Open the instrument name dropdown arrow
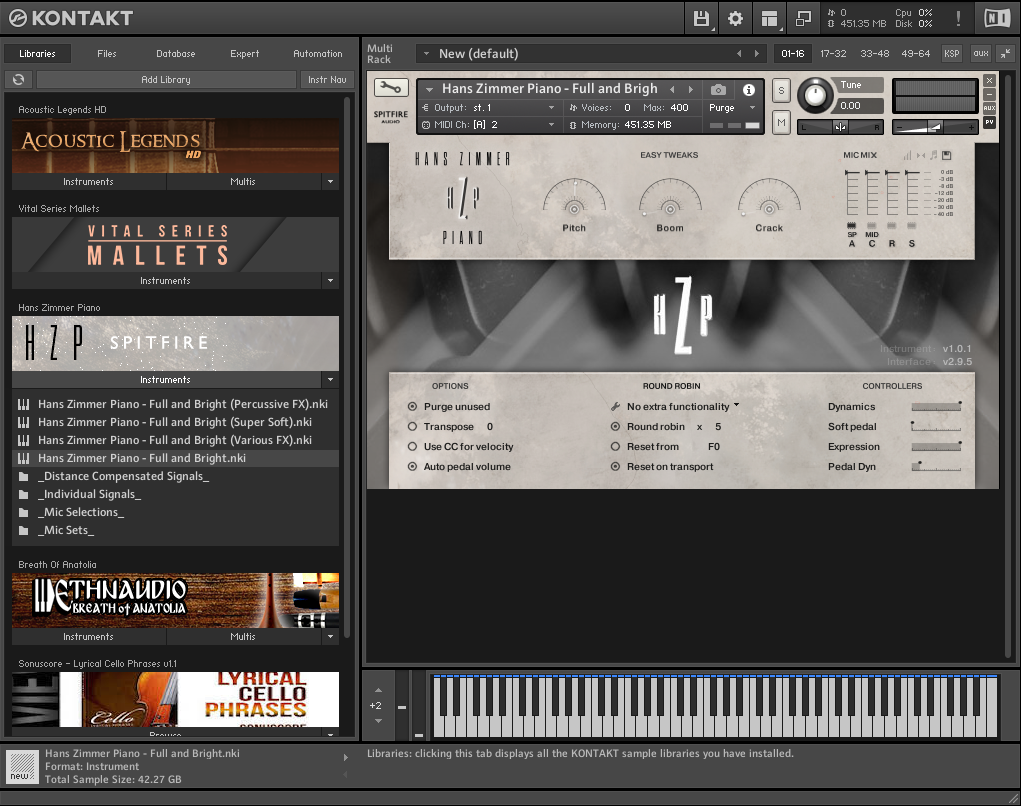Viewport: 1021px width, 806px height. click(x=429, y=89)
